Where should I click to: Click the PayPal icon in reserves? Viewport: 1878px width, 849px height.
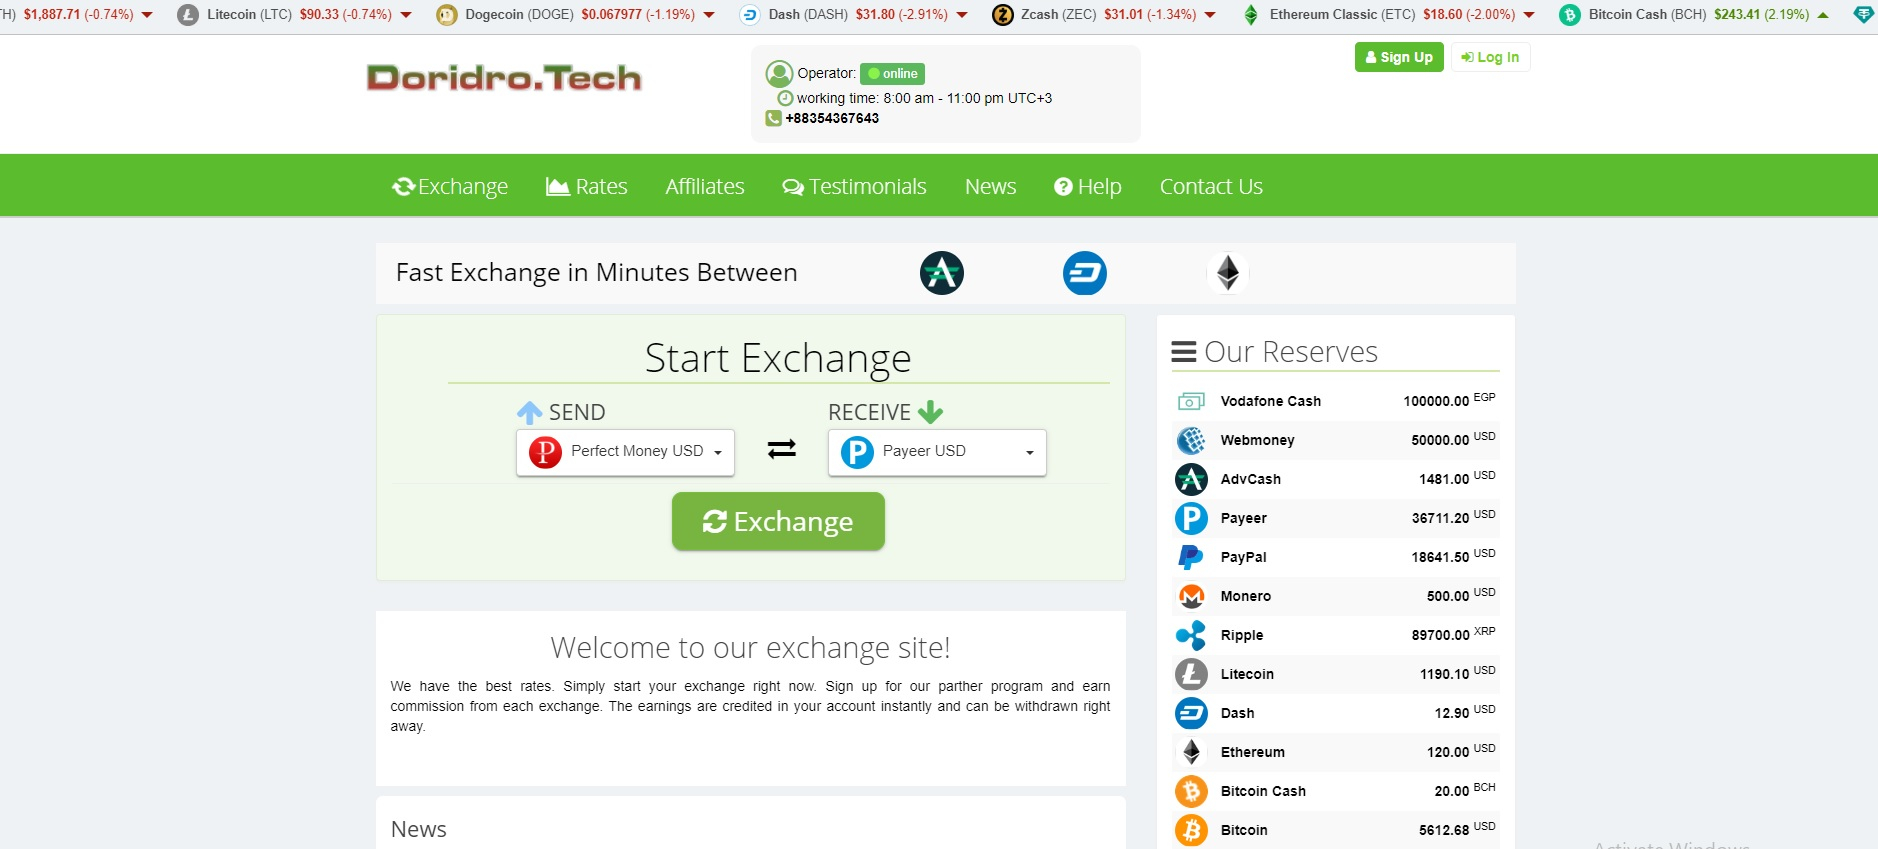[x=1190, y=557]
